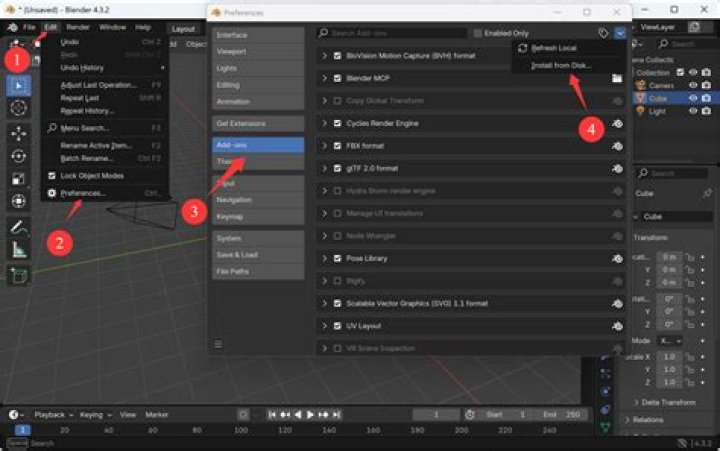Image resolution: width=720 pixels, height=451 pixels.
Task: Open the Keymap preferences section
Action: coord(258,216)
